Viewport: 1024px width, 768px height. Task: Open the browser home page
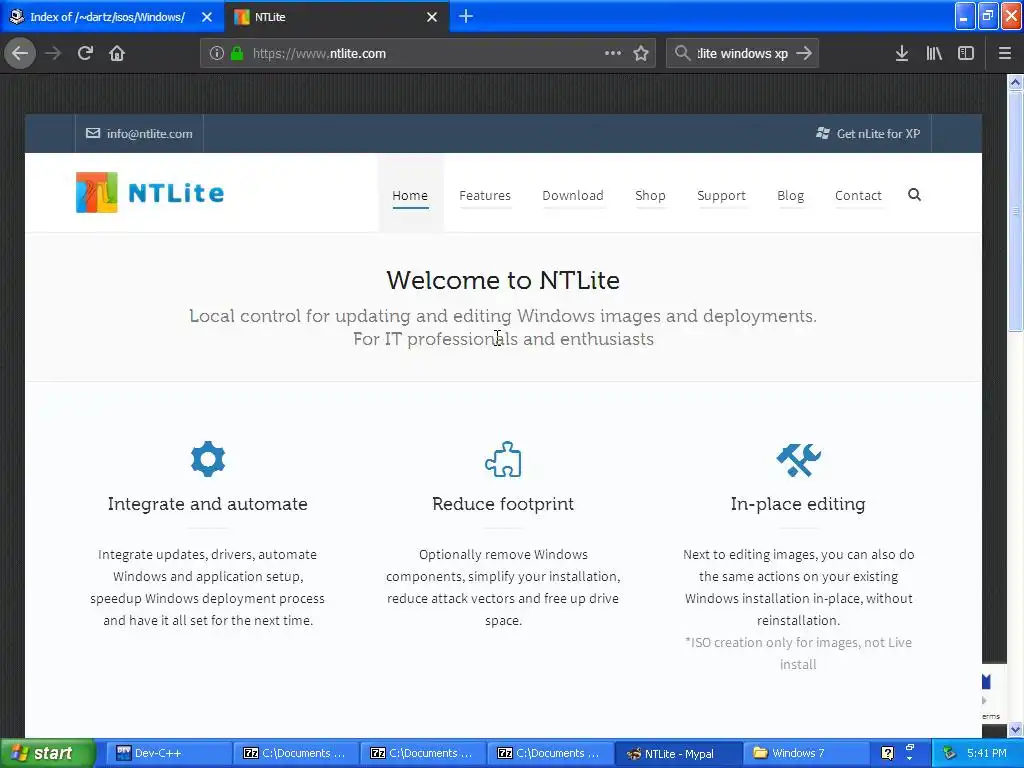pos(117,53)
